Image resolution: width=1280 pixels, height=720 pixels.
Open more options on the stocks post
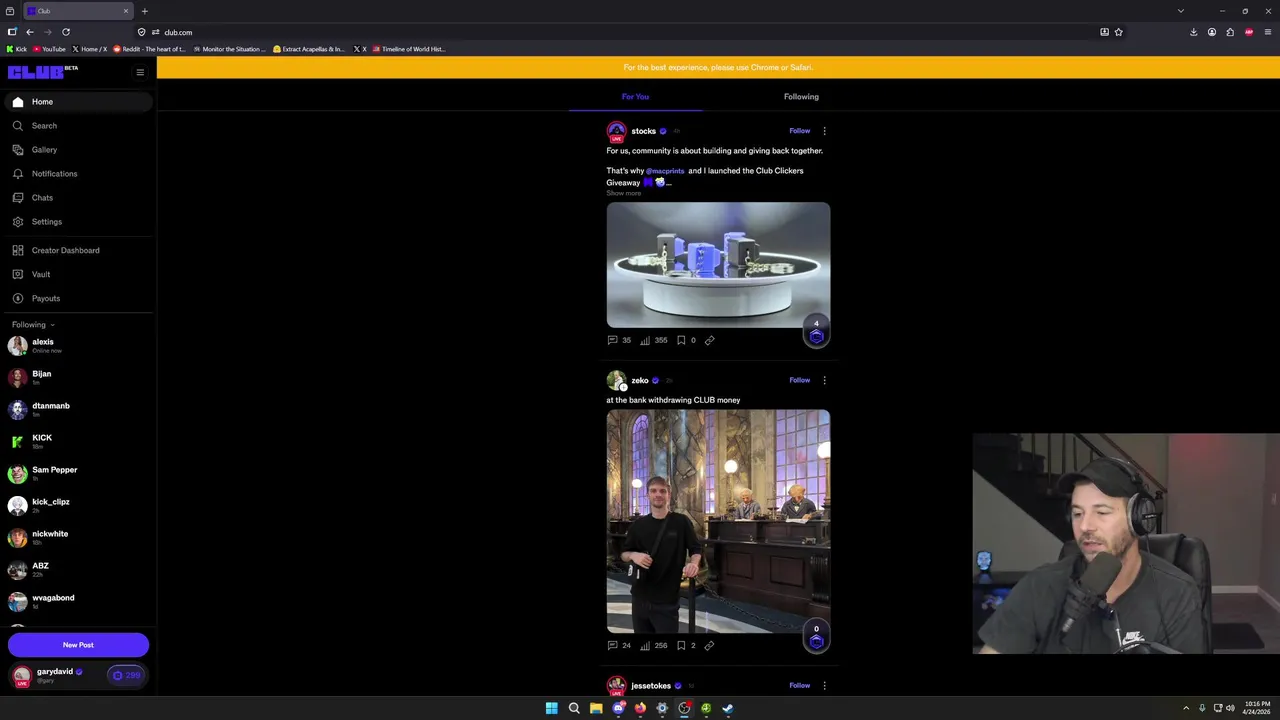(x=824, y=131)
